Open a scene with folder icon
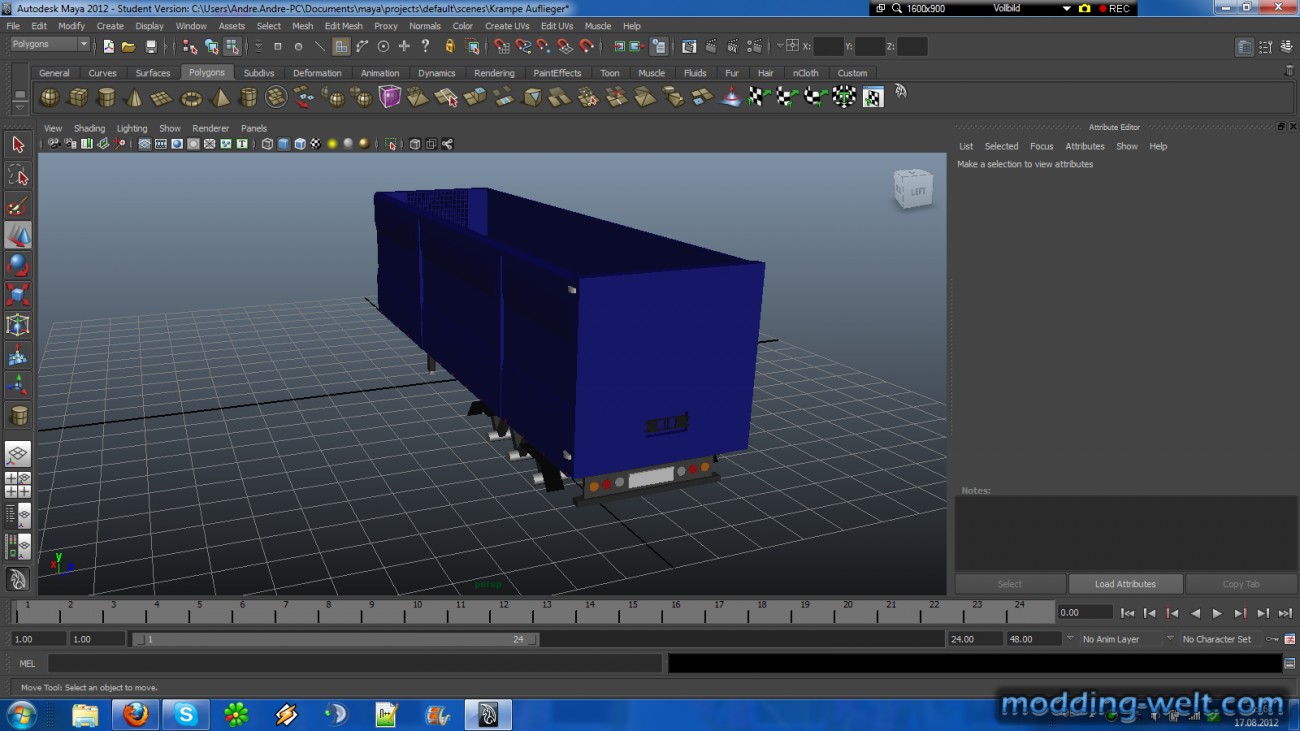 (129, 46)
